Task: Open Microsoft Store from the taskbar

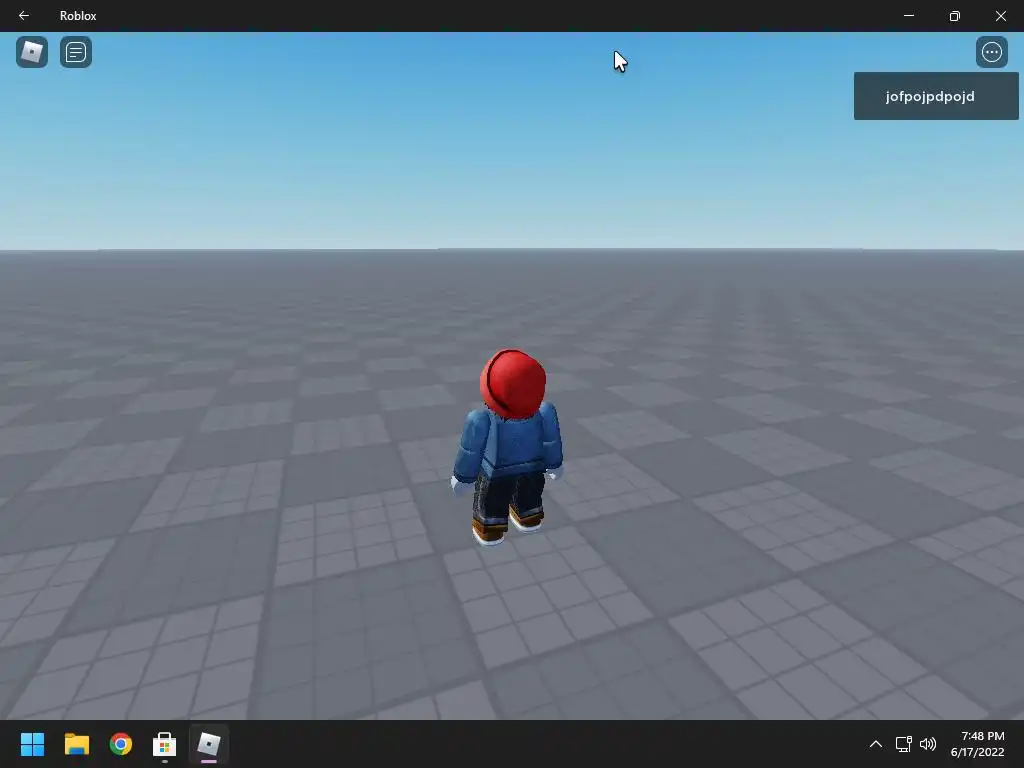Action: tap(165, 744)
